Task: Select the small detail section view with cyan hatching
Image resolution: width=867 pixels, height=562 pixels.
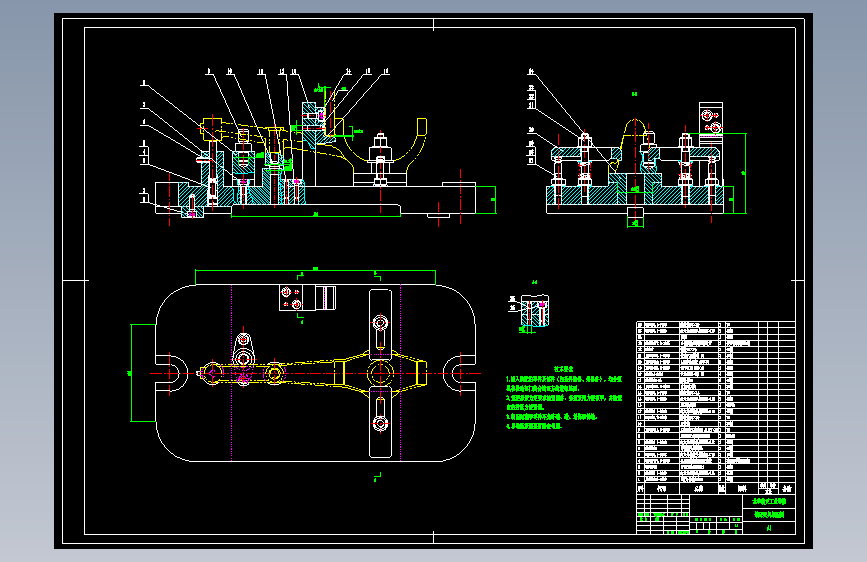Action: [533, 312]
